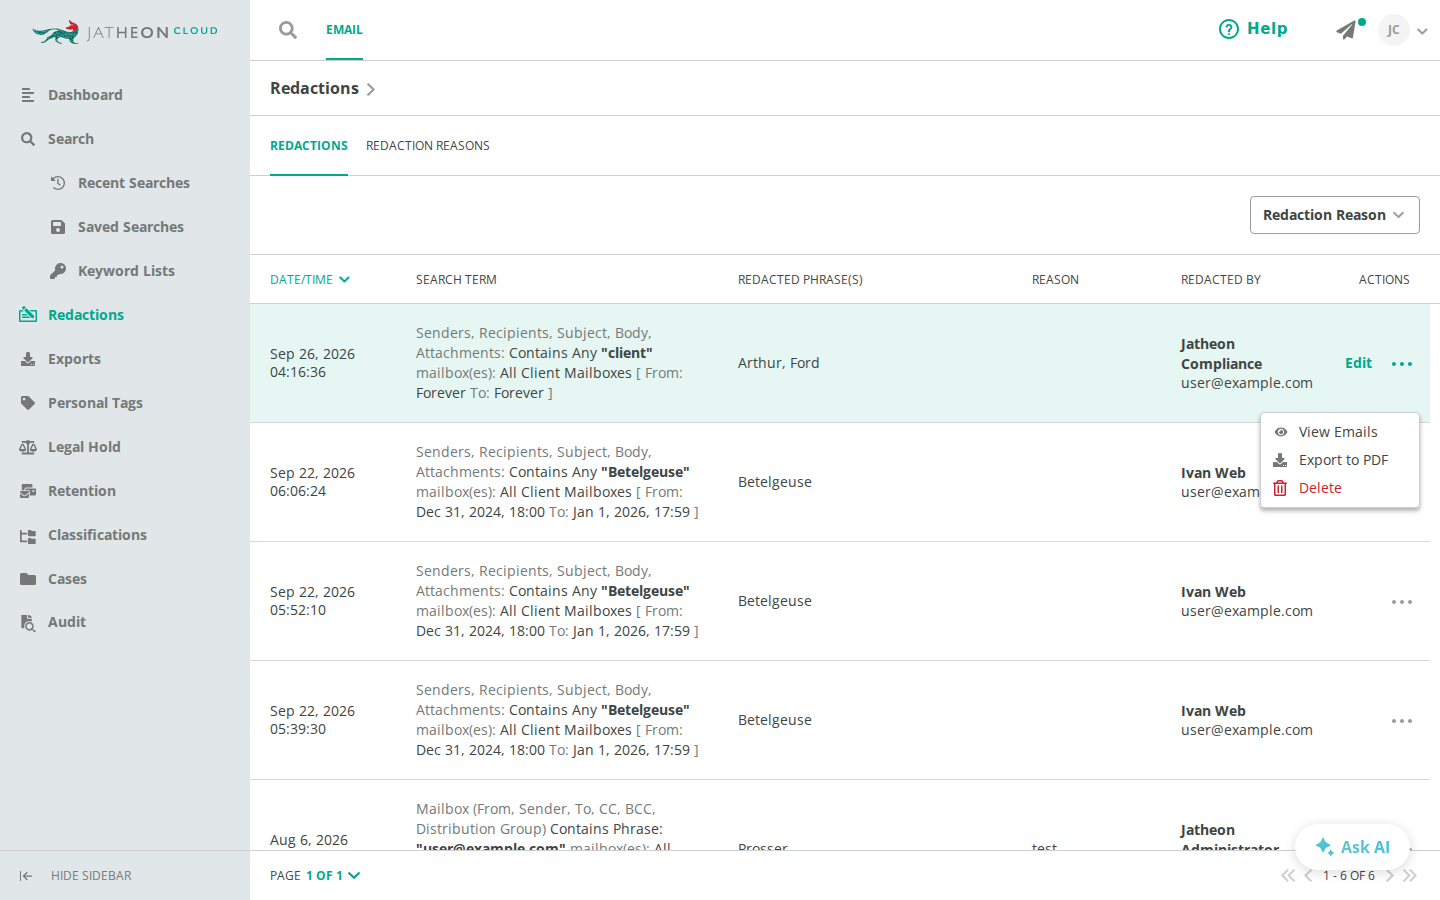Hide the sidebar using Hide Sidebar
The height and width of the screenshot is (900, 1440).
click(x=76, y=876)
